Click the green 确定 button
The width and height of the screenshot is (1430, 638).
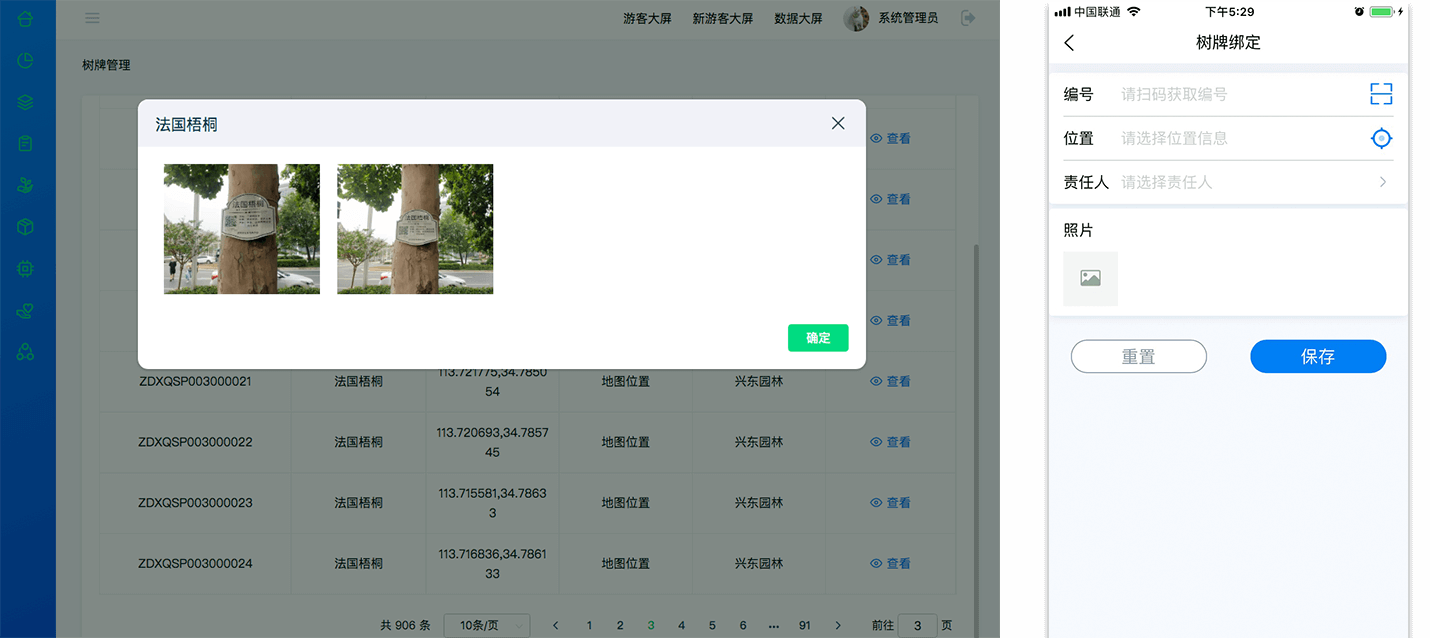tap(818, 338)
